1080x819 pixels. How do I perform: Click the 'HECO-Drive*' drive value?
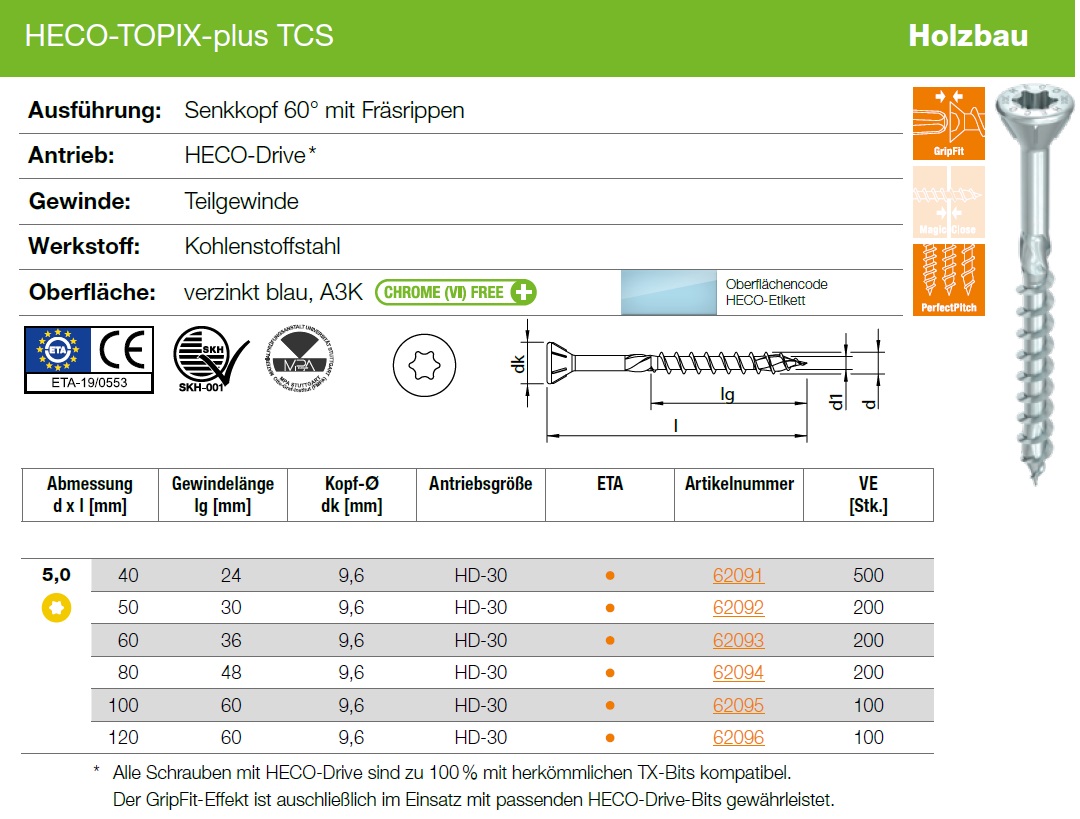(251, 155)
